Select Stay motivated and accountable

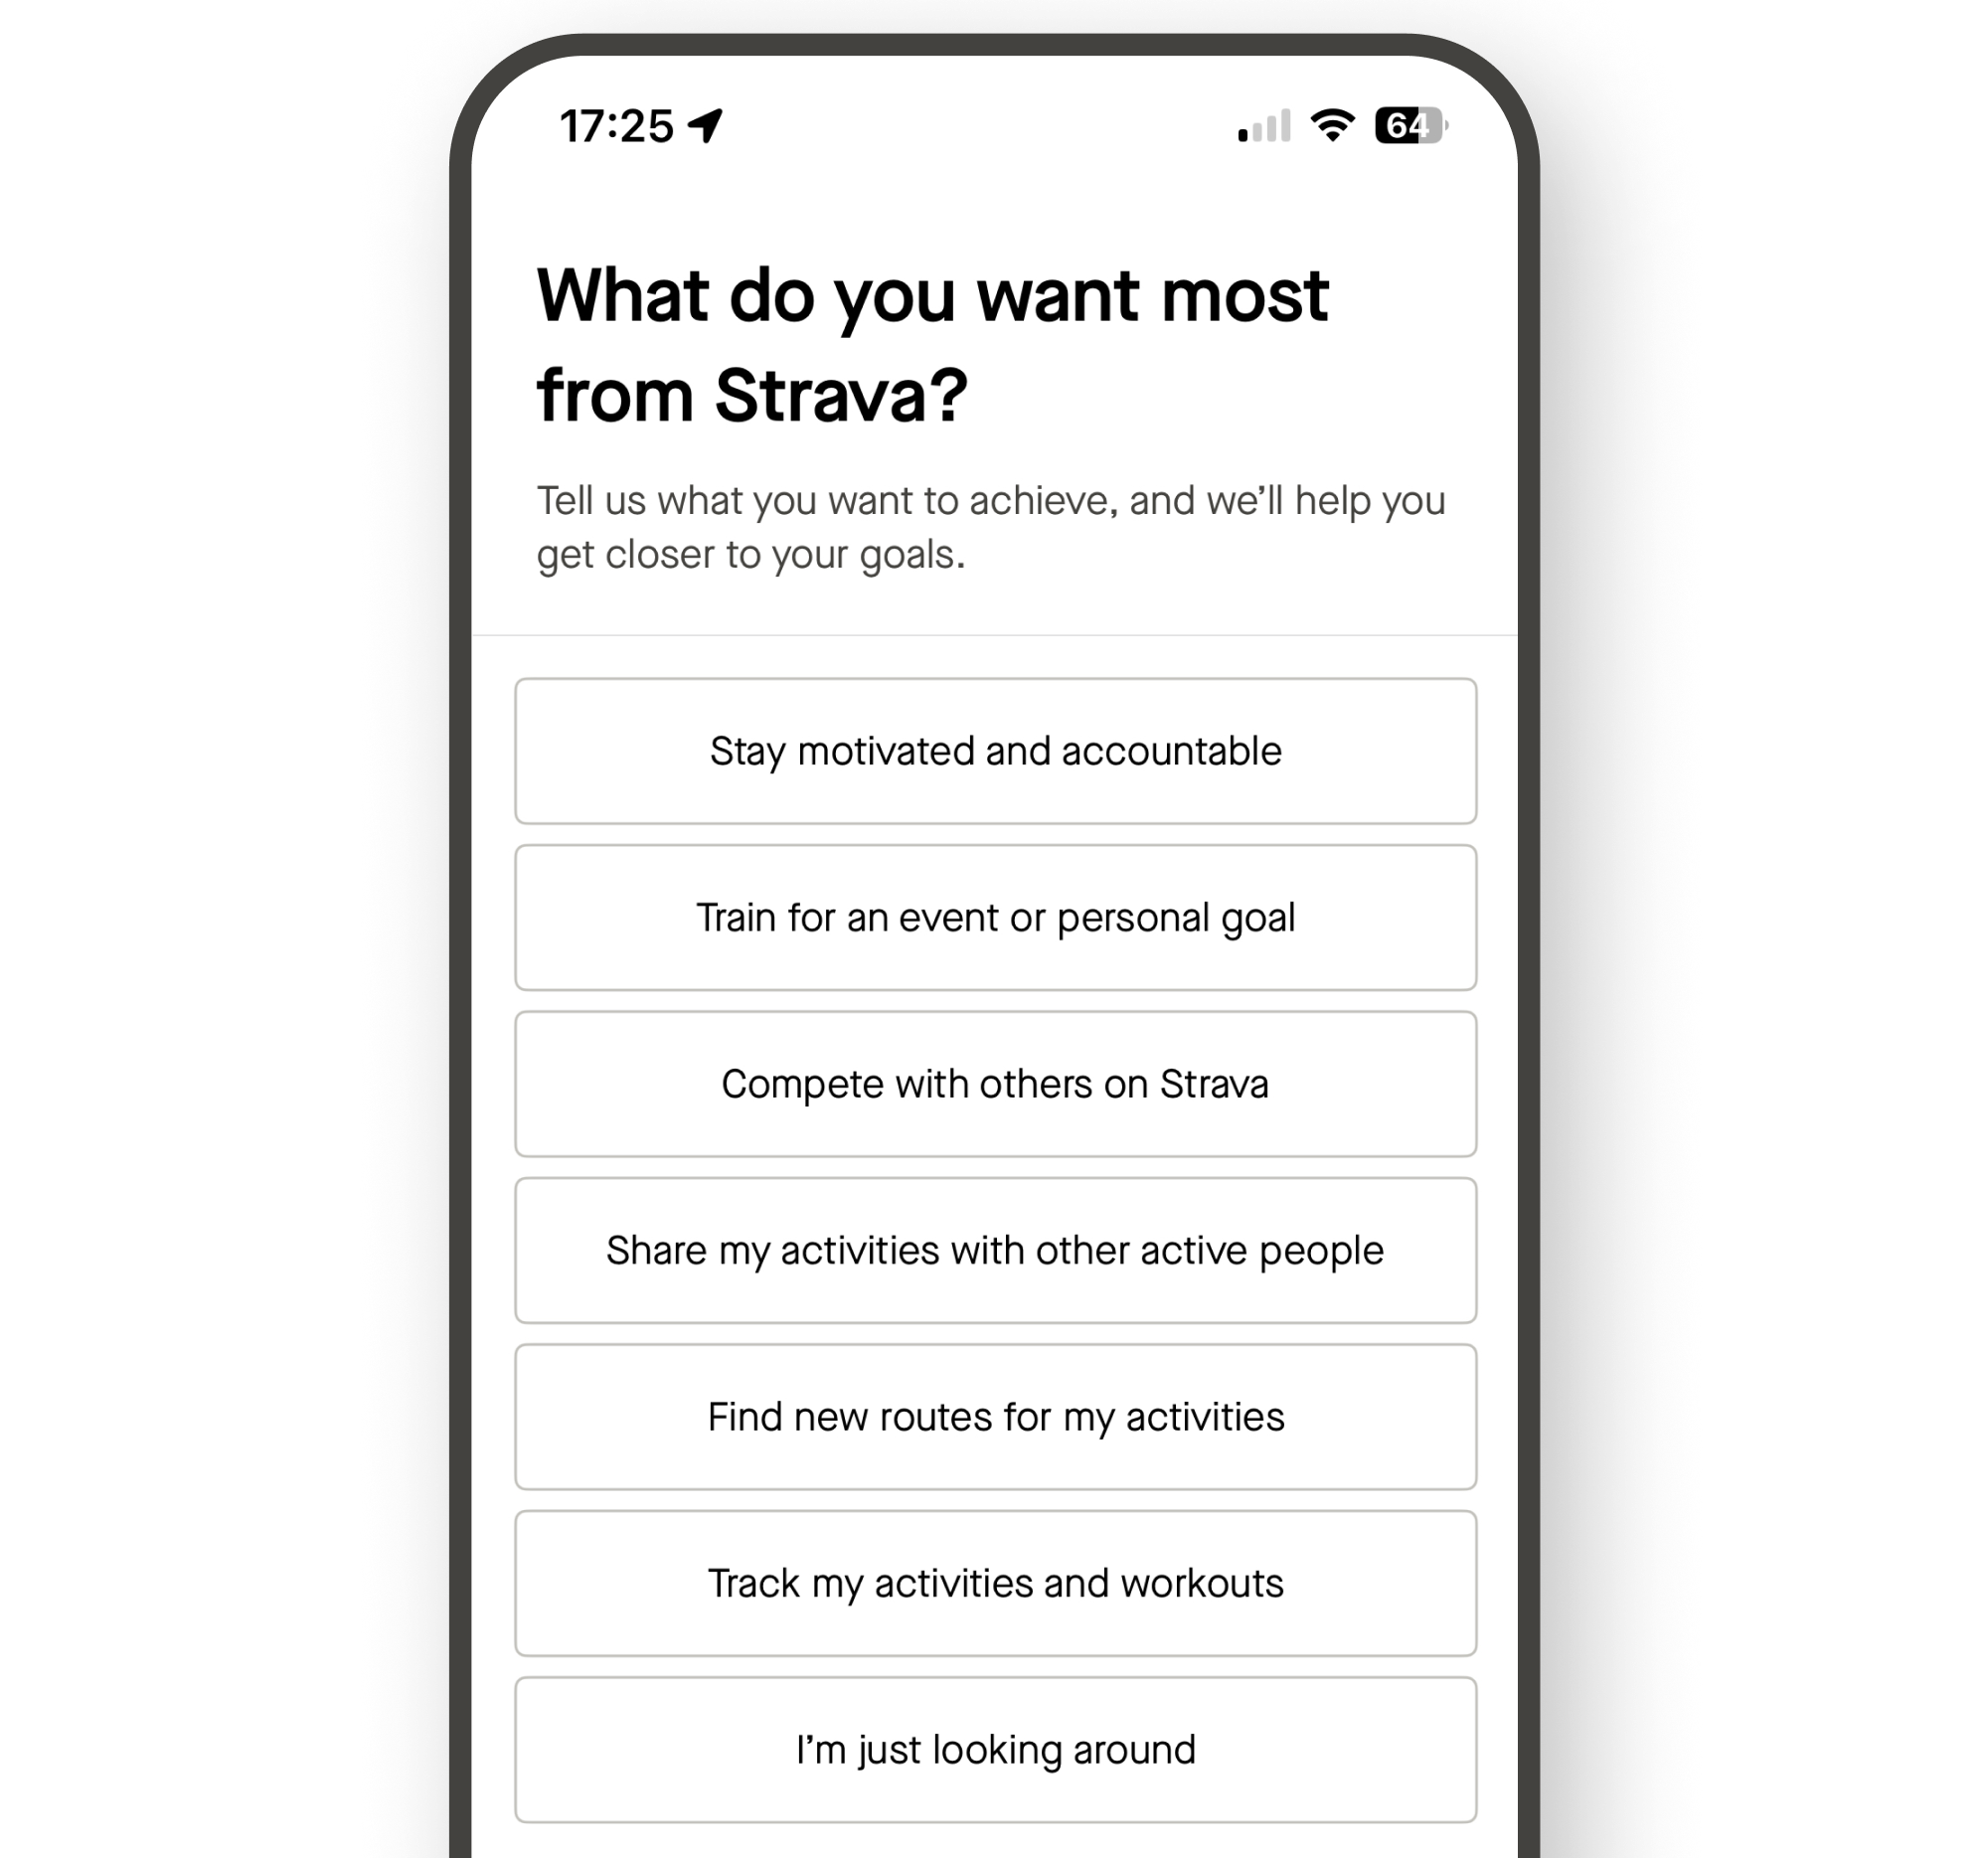point(995,751)
